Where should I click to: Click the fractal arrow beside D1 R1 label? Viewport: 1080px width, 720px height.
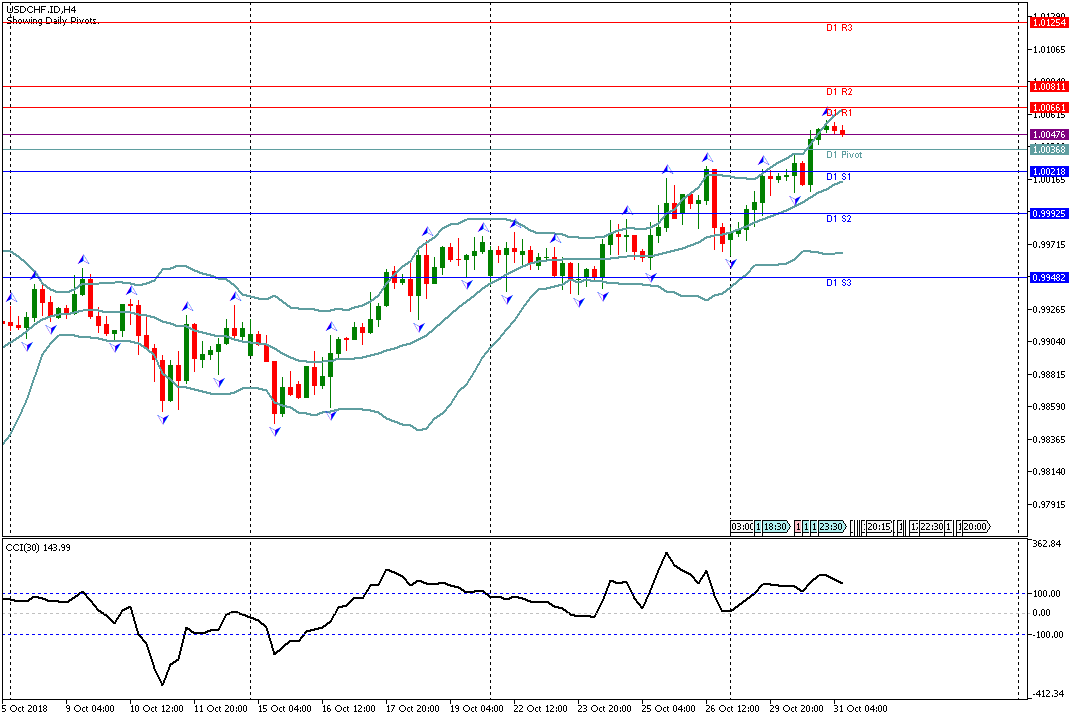(827, 111)
